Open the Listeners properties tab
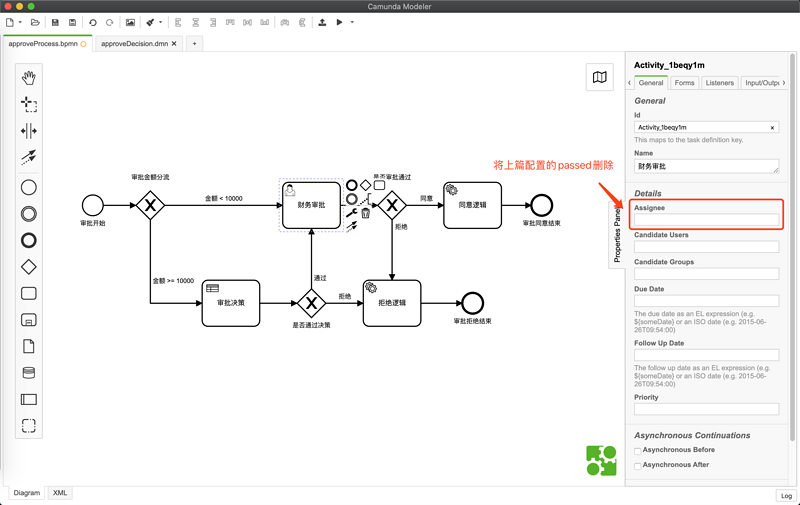The image size is (800, 505). pyautogui.click(x=719, y=83)
